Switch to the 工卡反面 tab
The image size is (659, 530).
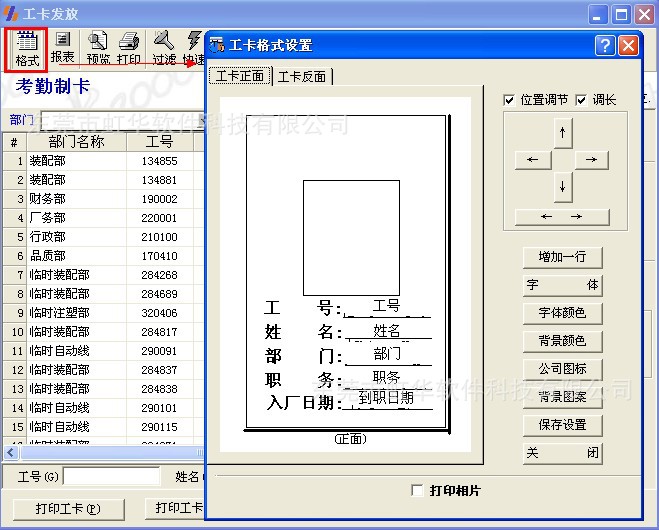(302, 77)
